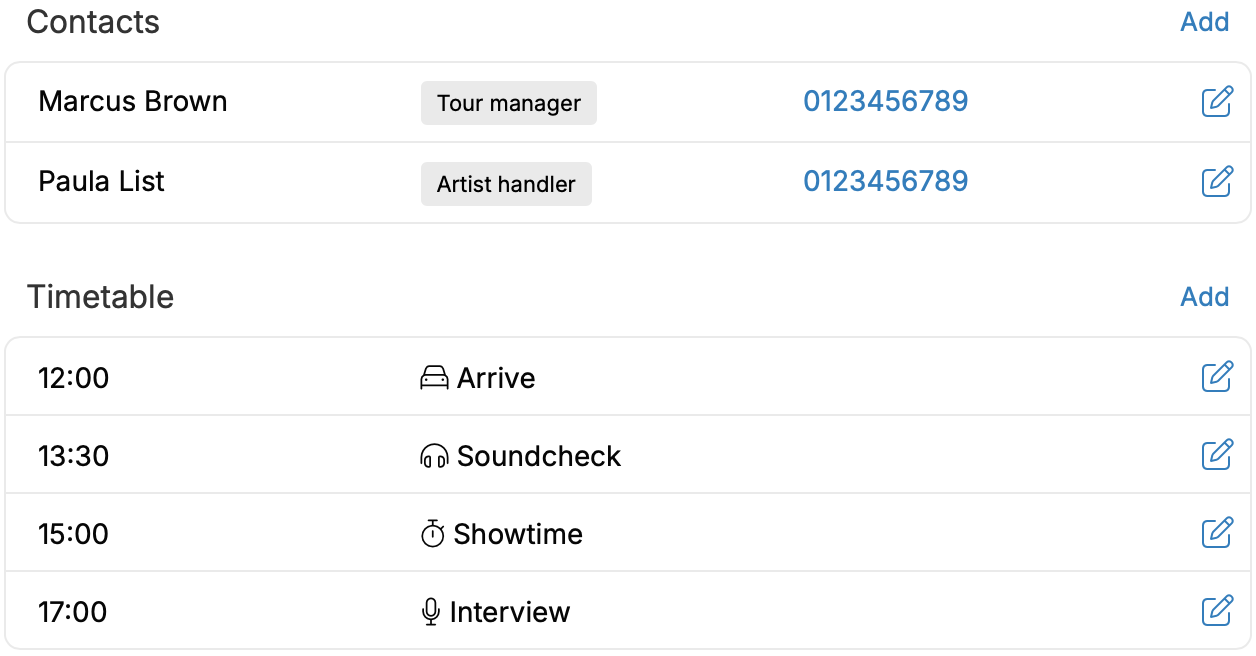Call Marcus Brown's phone number

885,102
